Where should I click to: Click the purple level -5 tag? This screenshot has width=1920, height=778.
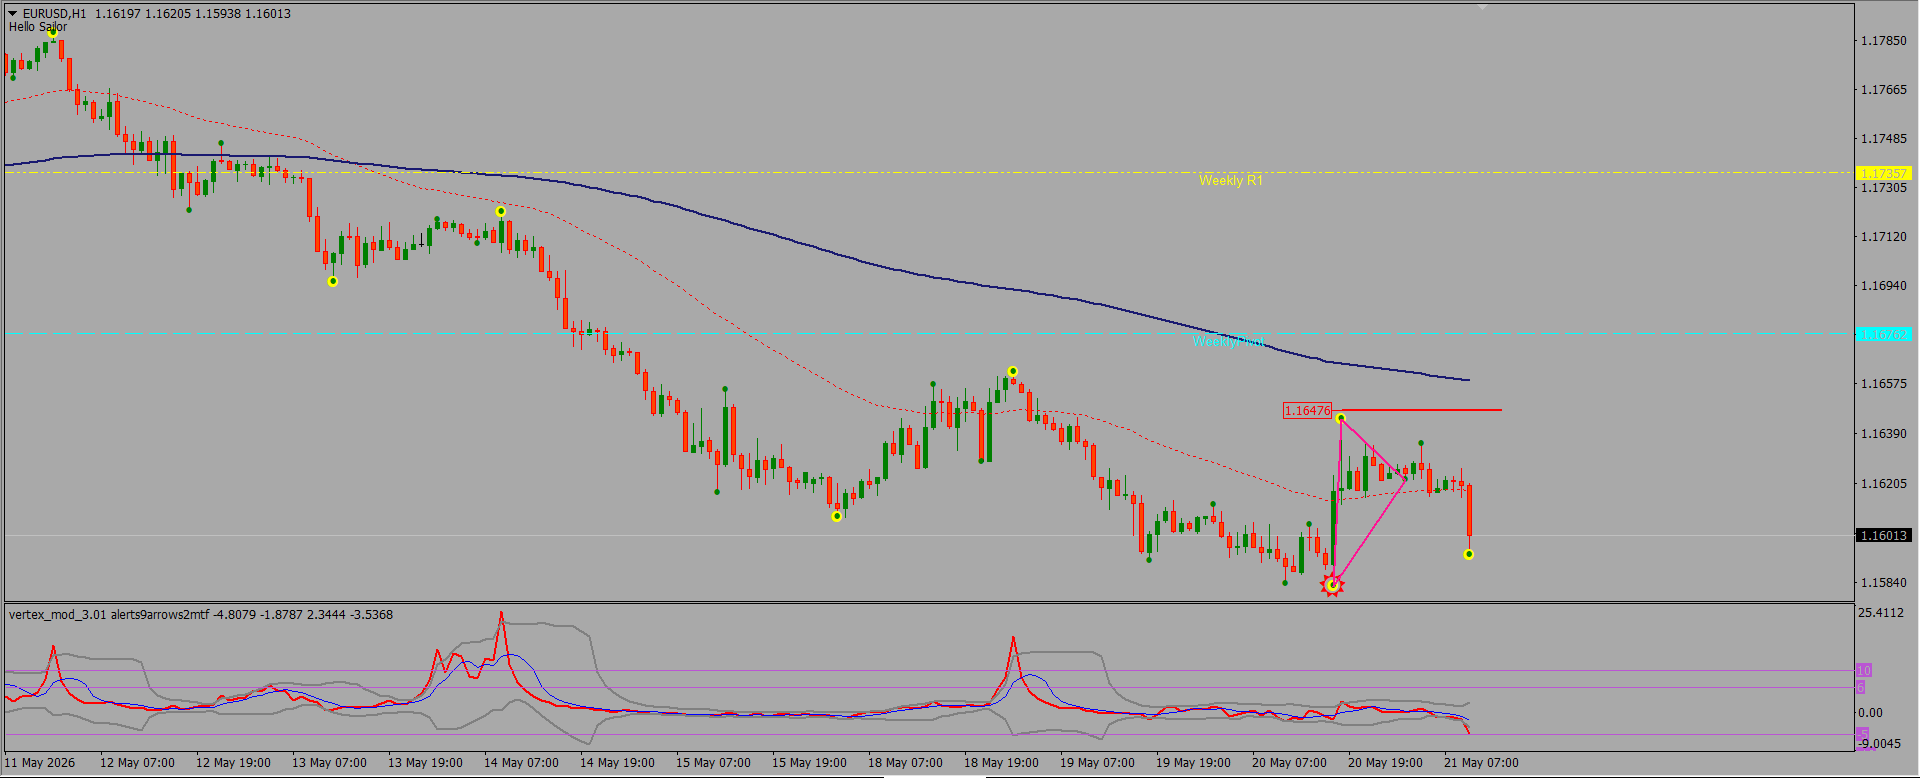point(1862,735)
